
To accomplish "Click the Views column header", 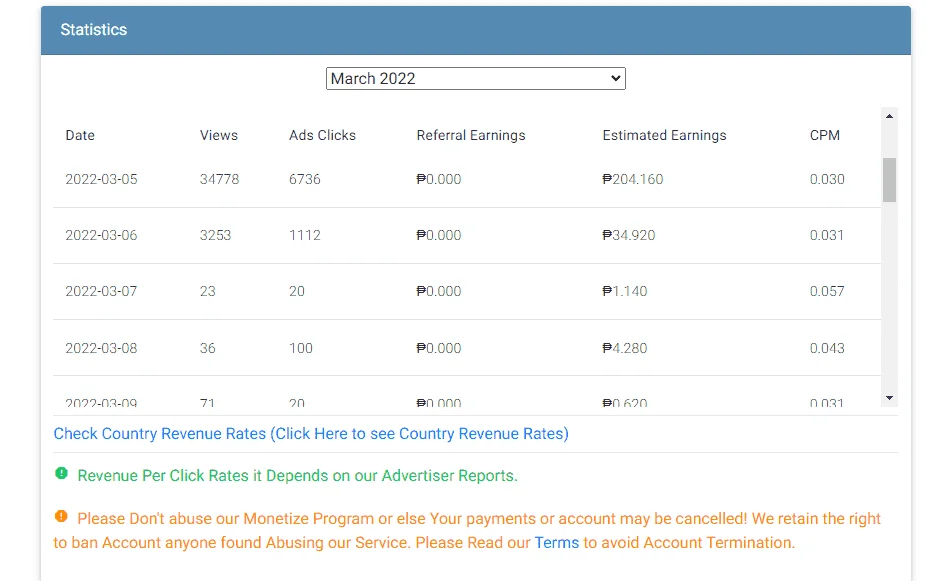I will click(219, 135).
